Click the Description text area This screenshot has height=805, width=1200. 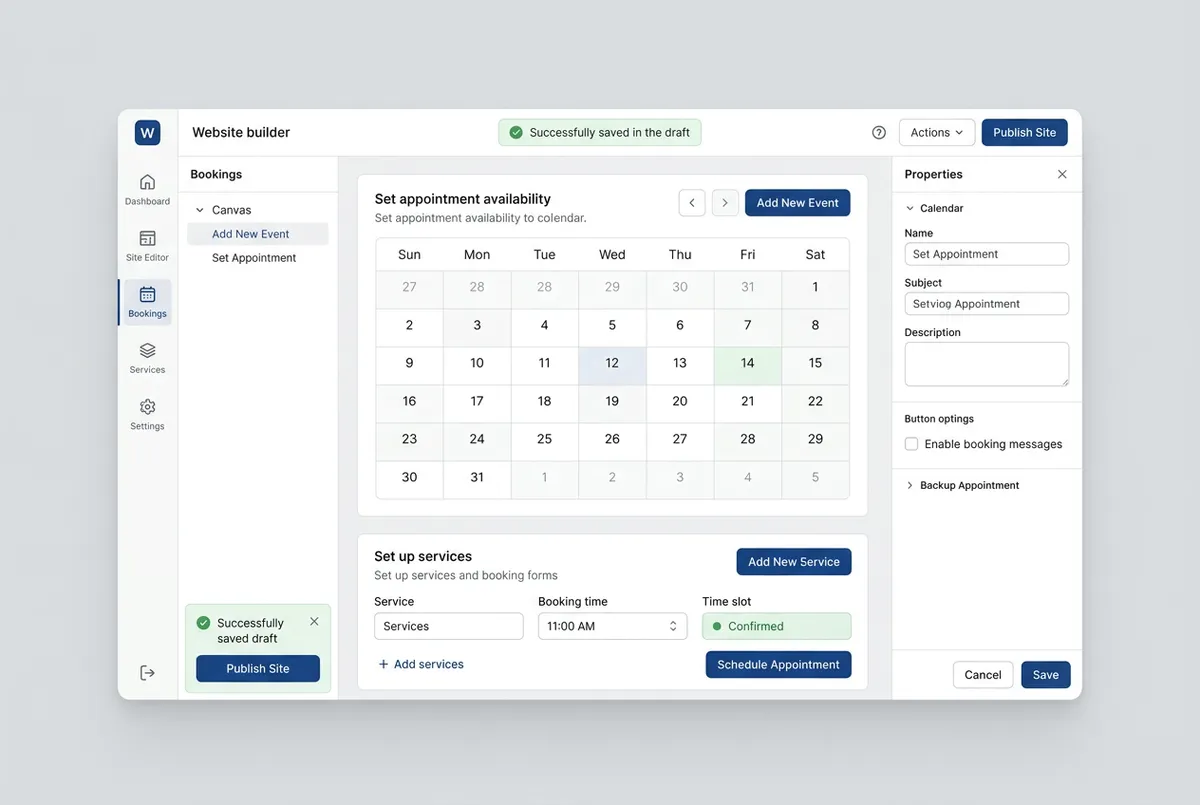click(x=987, y=364)
